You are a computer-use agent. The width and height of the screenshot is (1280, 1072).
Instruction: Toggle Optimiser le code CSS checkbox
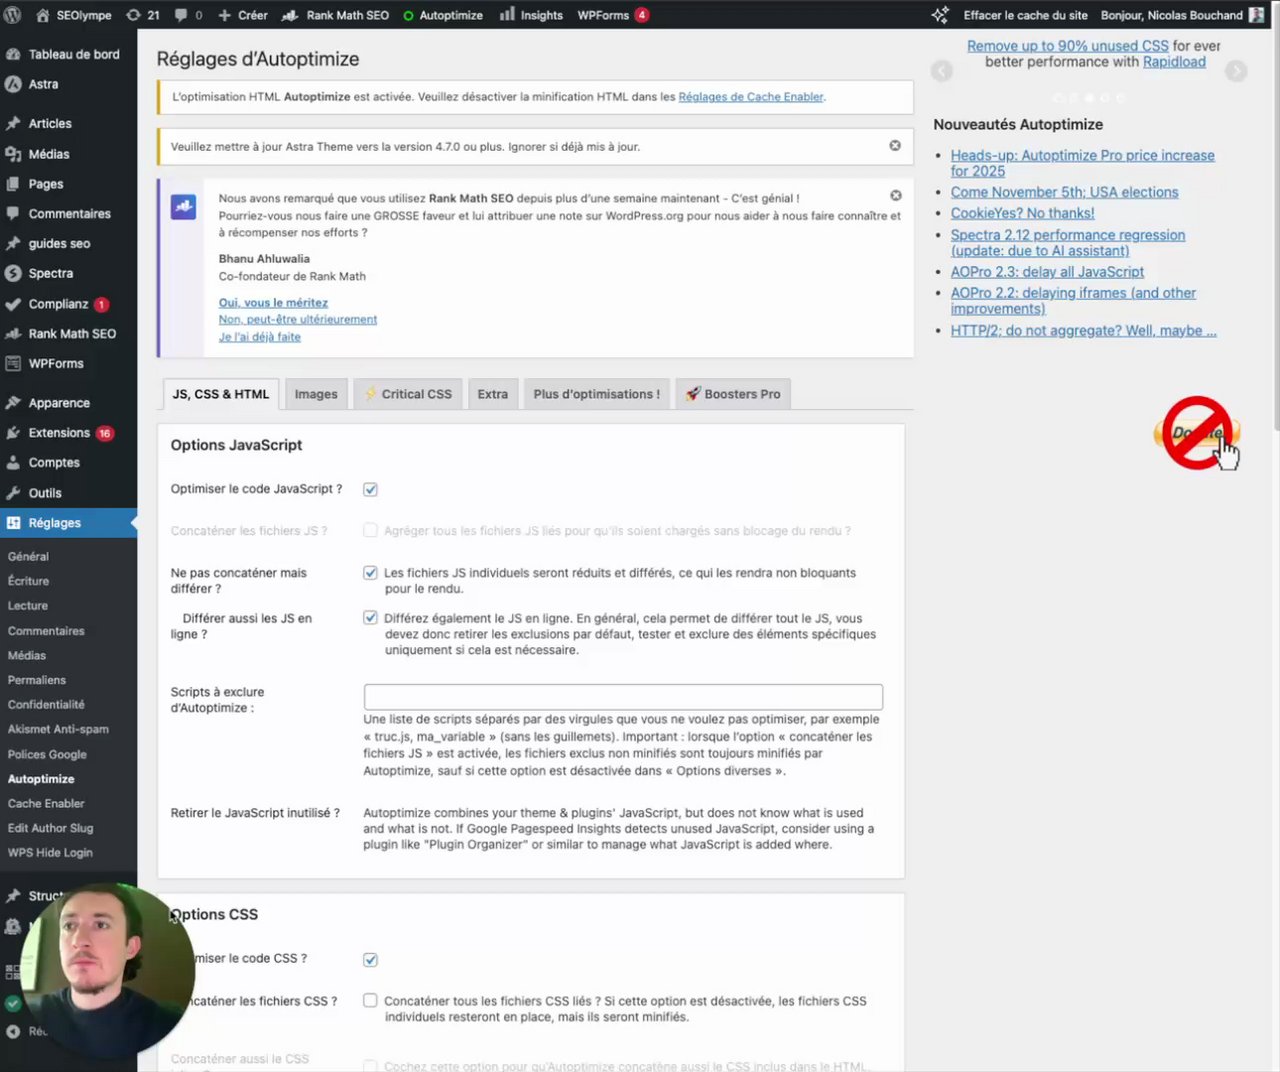point(370,959)
